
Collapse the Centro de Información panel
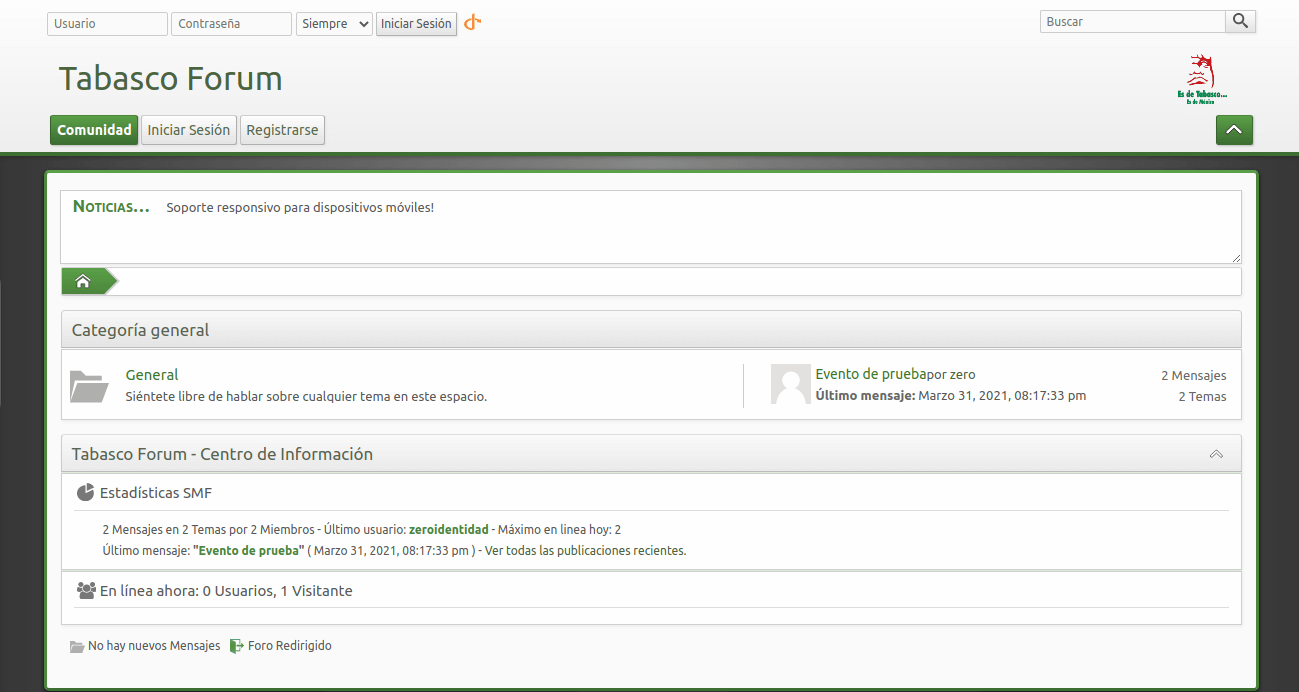1216,454
